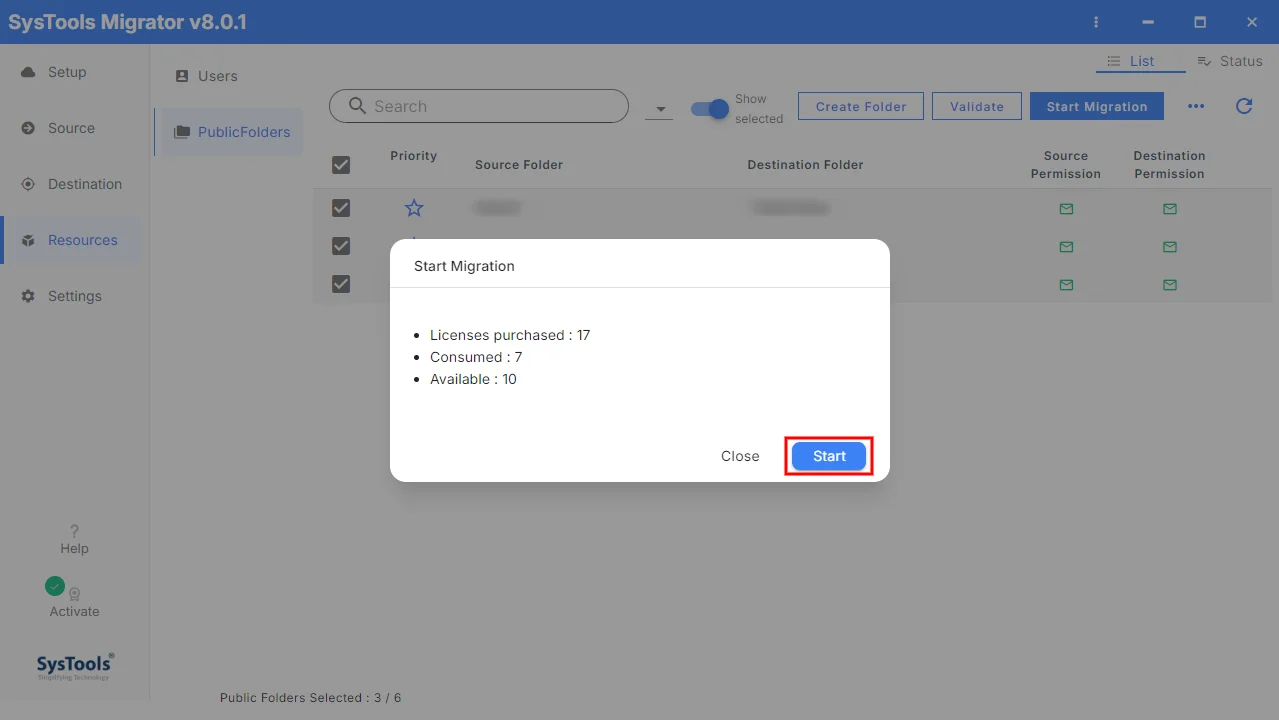Viewport: 1279px width, 720px height.
Task: Click the Setup cloud icon
Action: [x=28, y=72]
